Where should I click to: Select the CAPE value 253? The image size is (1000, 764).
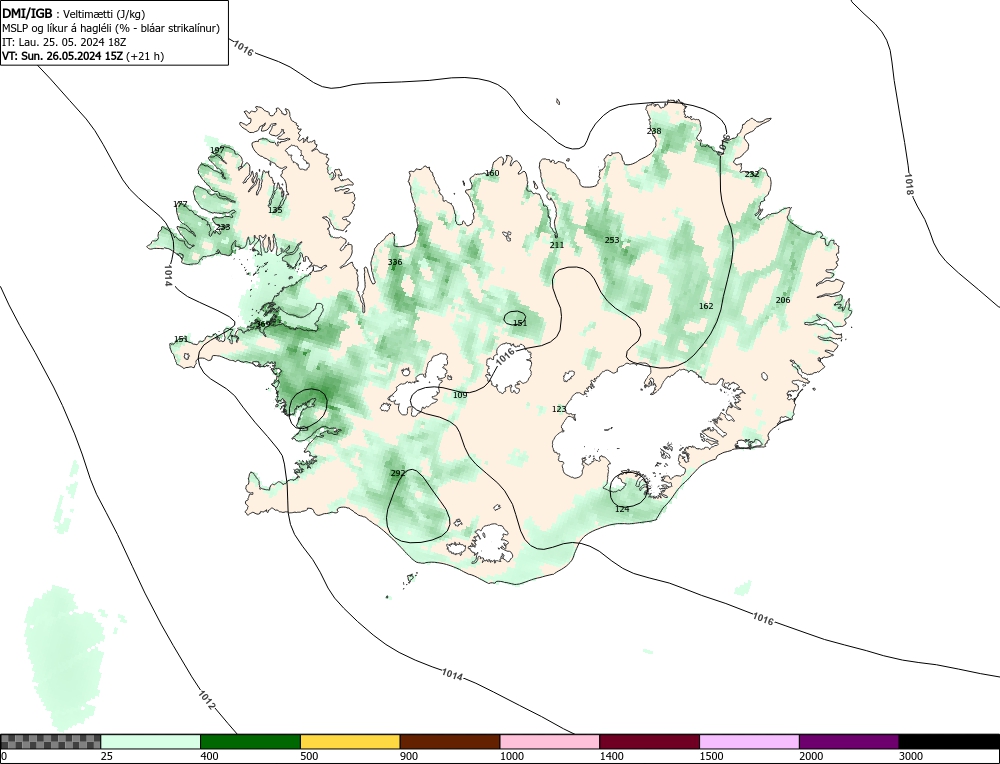coord(612,240)
